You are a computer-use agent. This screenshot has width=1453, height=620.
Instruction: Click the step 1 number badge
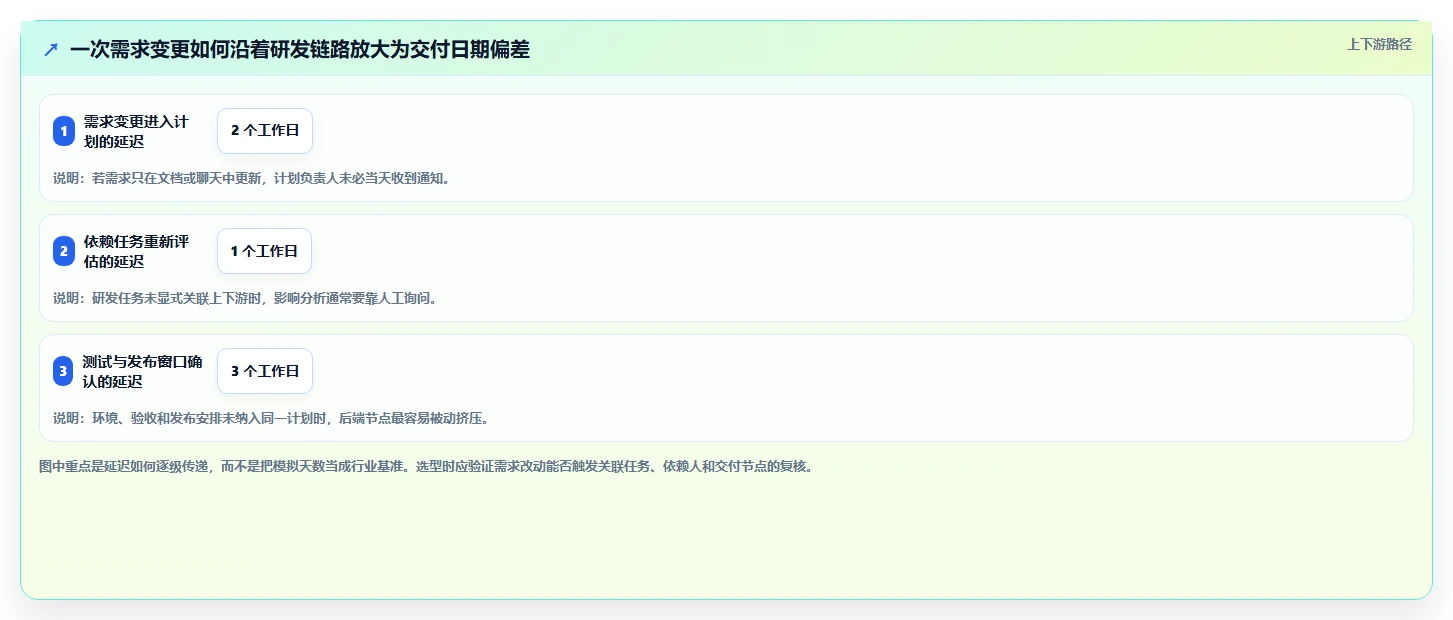click(x=64, y=131)
